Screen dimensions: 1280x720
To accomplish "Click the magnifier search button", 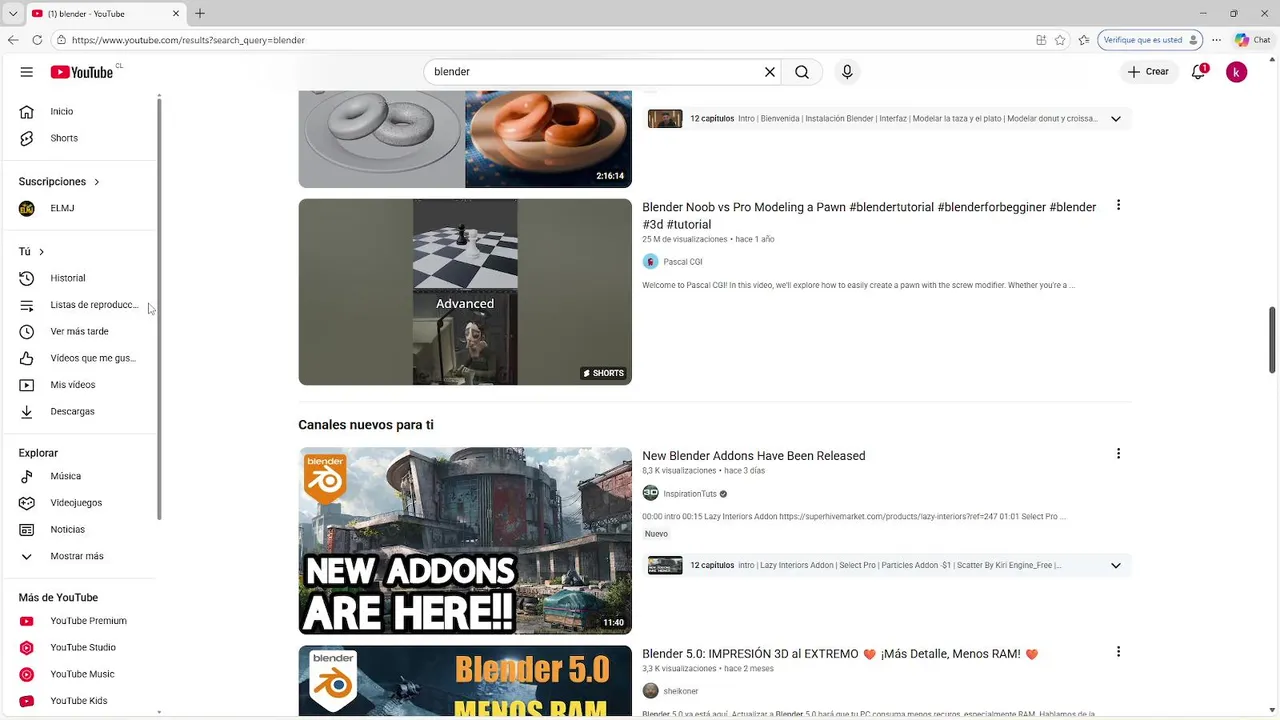I will 802,72.
